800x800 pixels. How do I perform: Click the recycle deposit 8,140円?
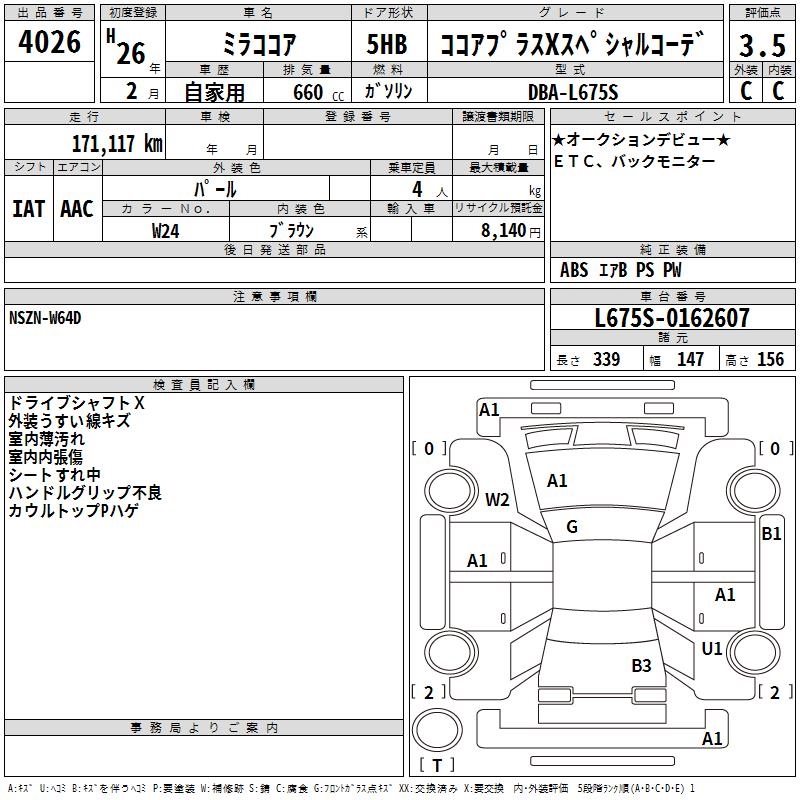[511, 231]
